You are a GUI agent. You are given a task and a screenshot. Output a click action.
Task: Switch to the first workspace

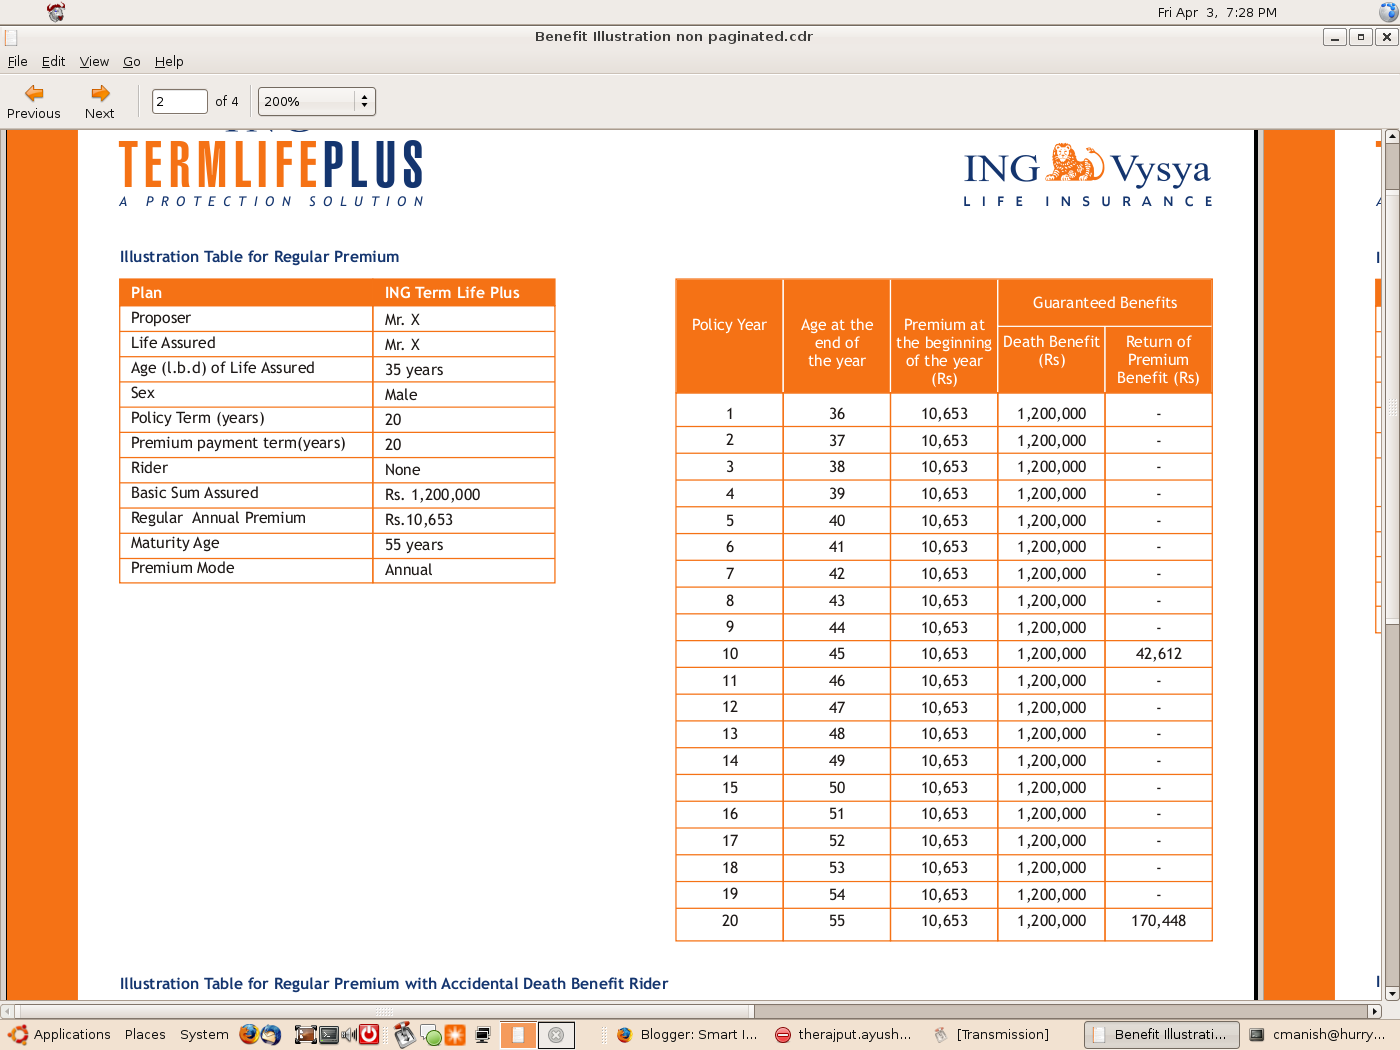coord(518,1035)
